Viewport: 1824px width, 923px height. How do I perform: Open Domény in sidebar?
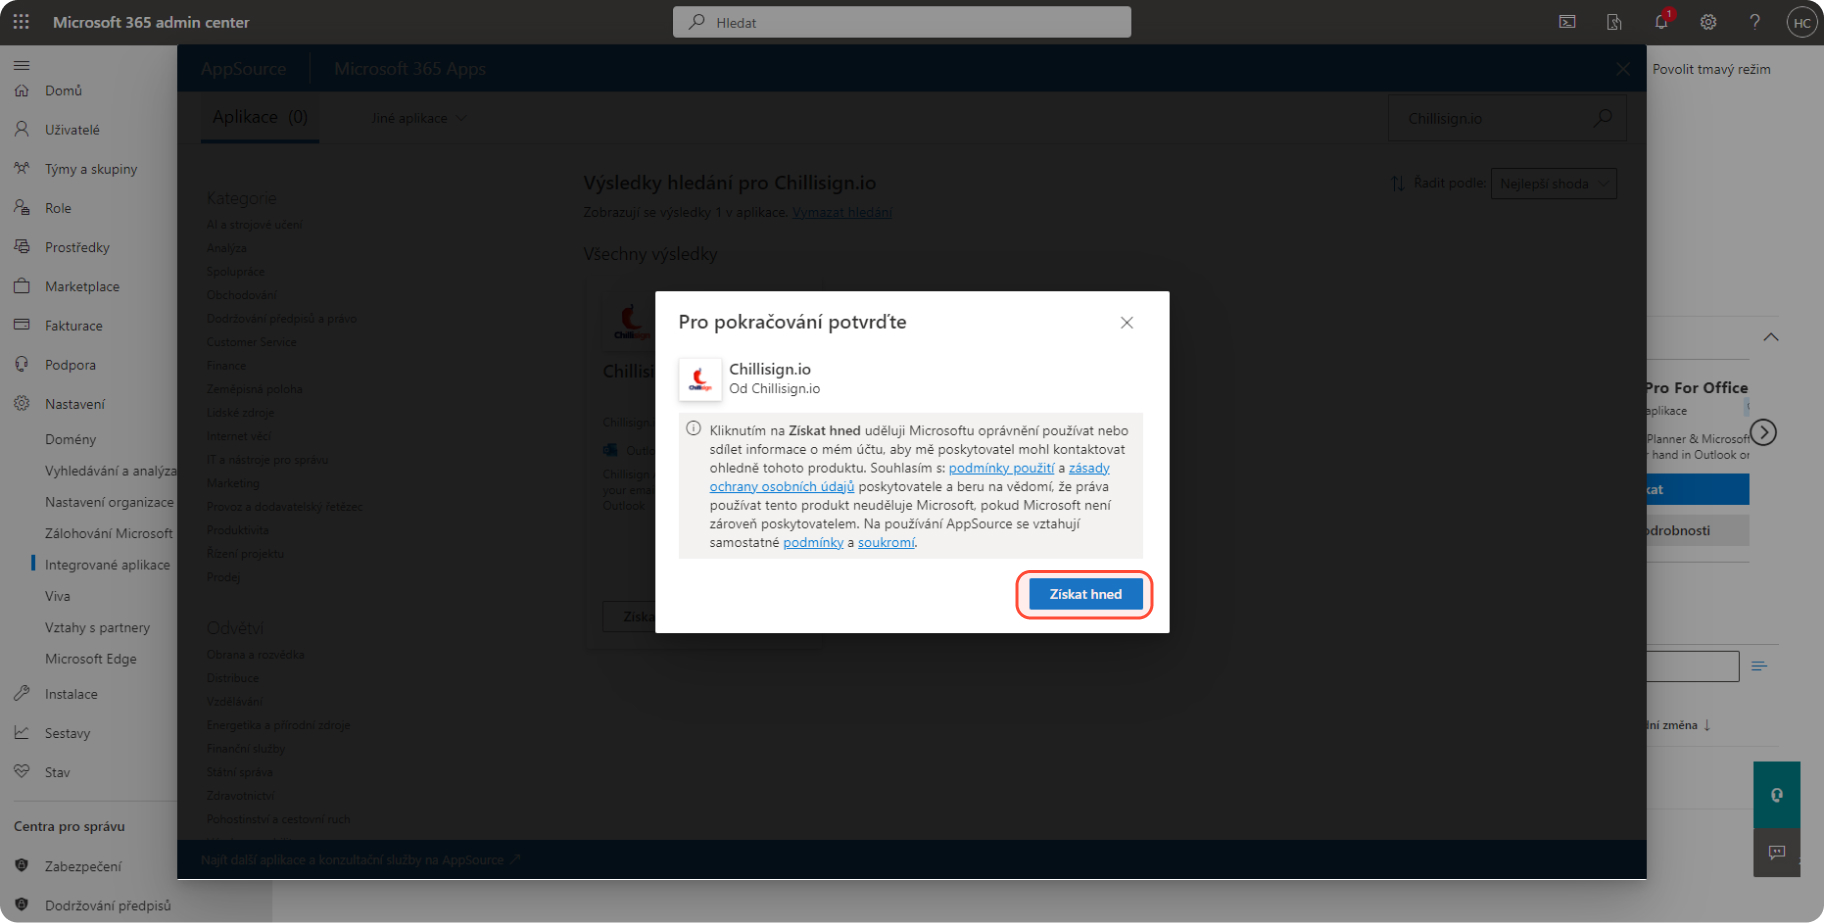tap(70, 439)
